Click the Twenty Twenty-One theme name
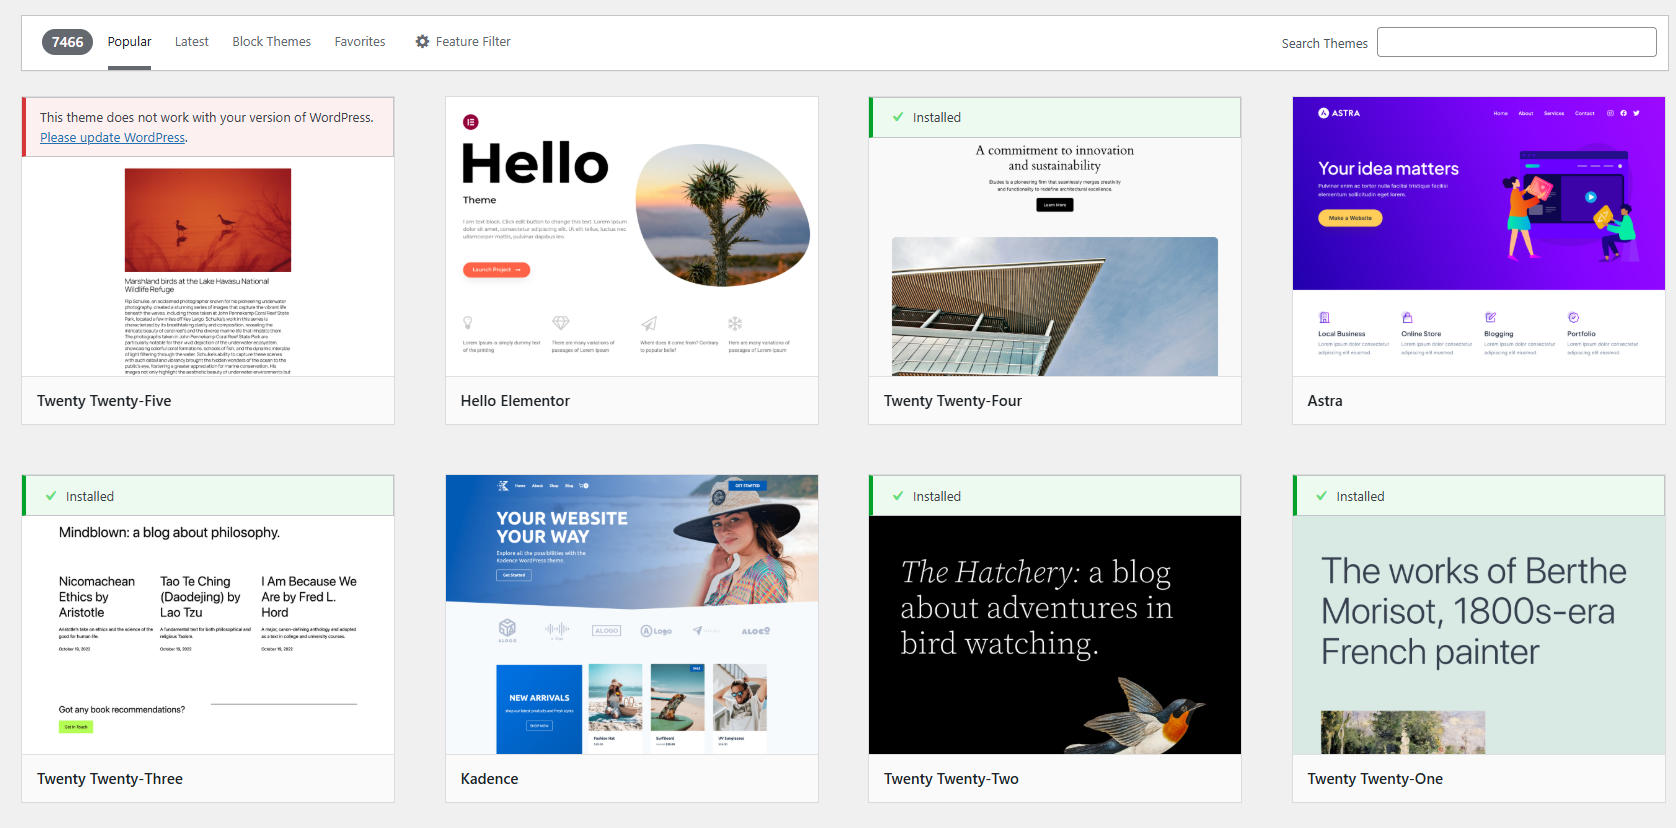1676x828 pixels. point(1375,779)
